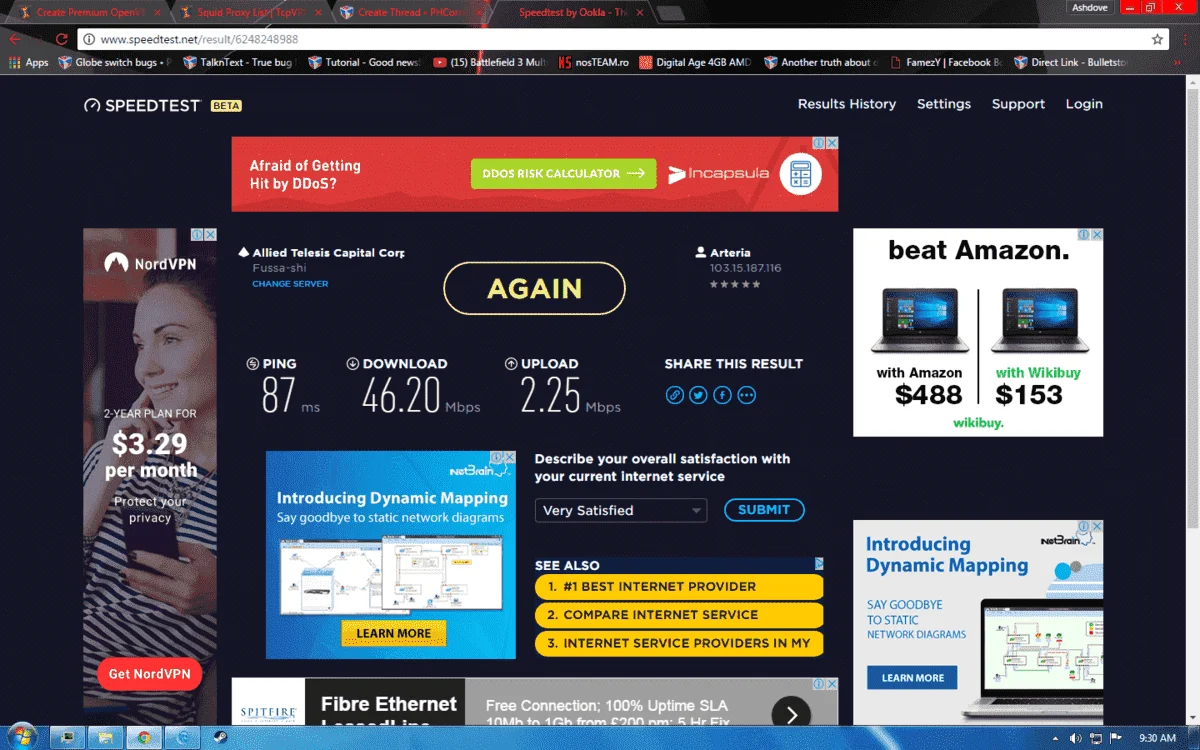
Task: Close the NetBrain Dynamic Mapping center ad
Action: pos(509,457)
